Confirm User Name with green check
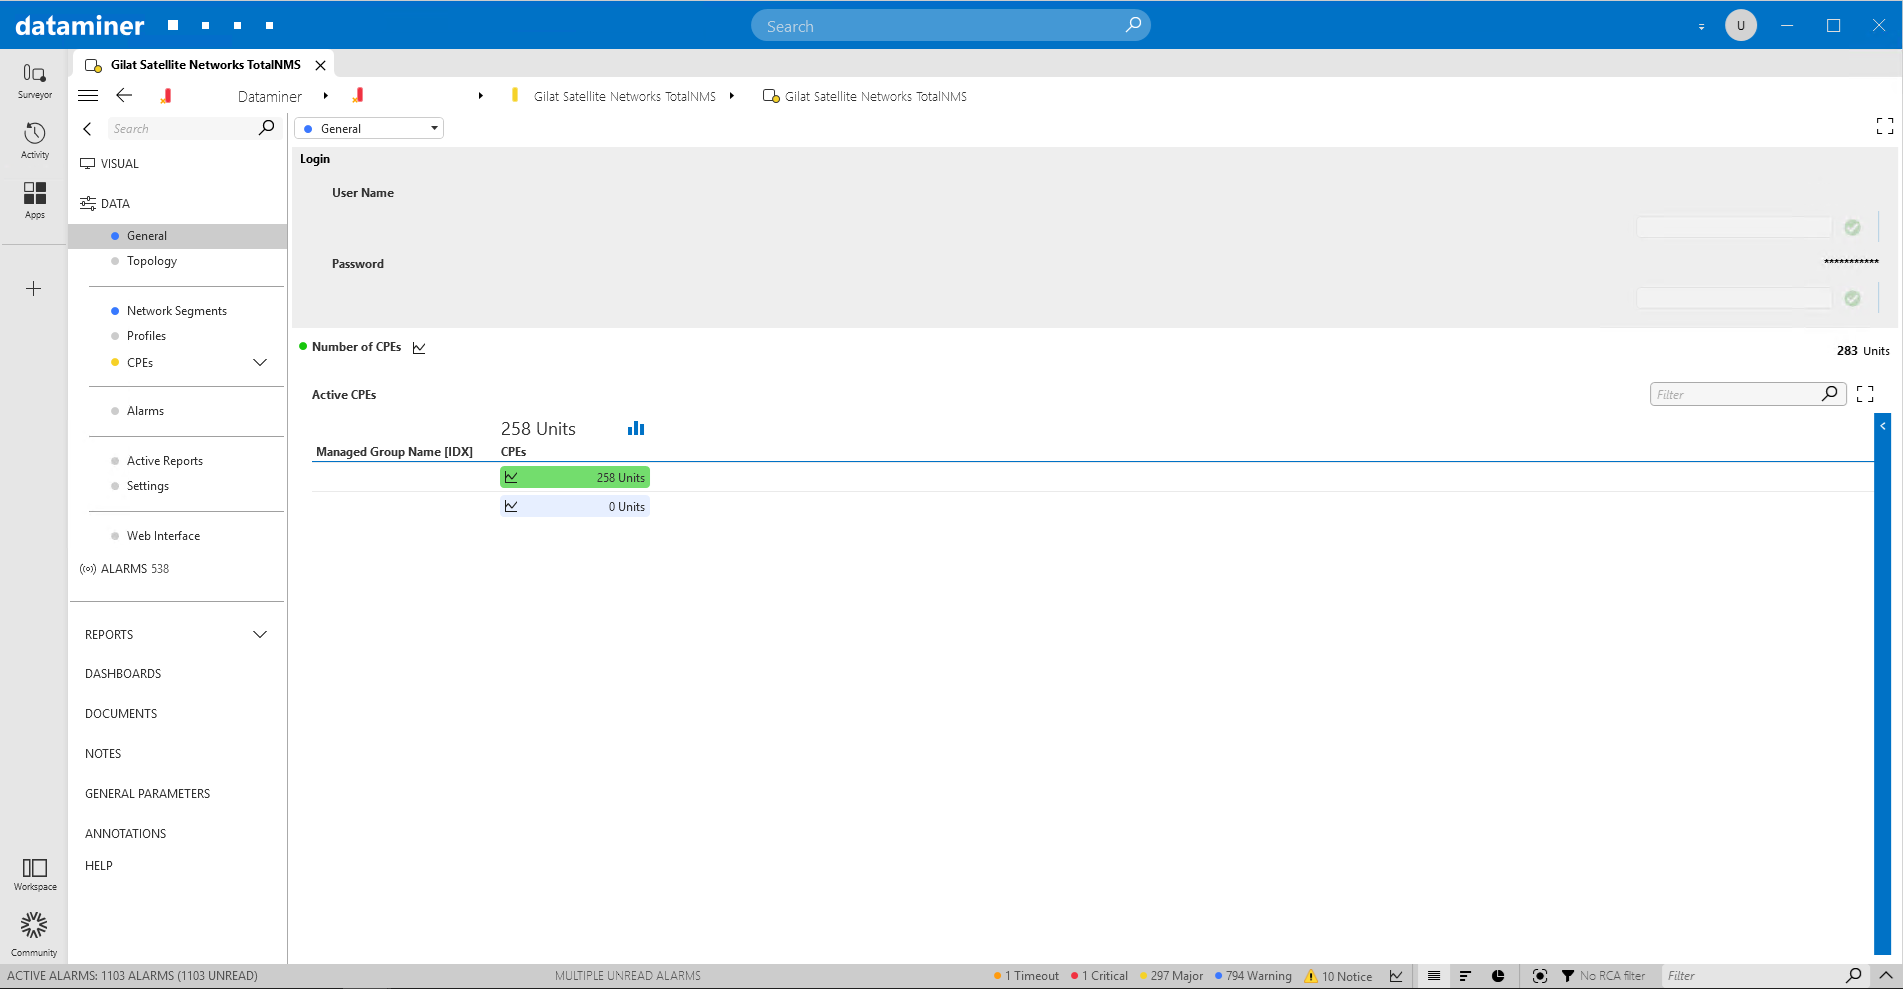The height and width of the screenshot is (989, 1903). (x=1852, y=228)
